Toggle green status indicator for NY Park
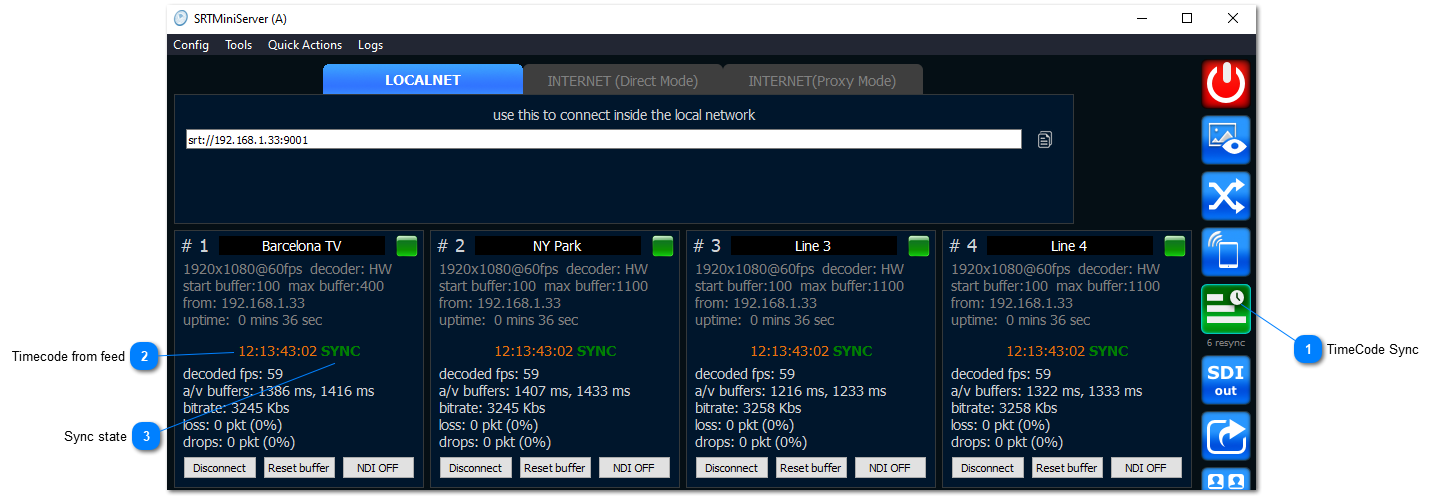Screen dimensions: 1435x499 click(663, 246)
